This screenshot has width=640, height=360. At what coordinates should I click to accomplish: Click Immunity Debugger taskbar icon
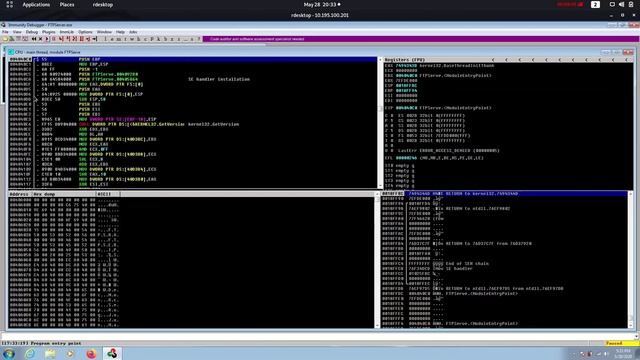click(x=112, y=353)
